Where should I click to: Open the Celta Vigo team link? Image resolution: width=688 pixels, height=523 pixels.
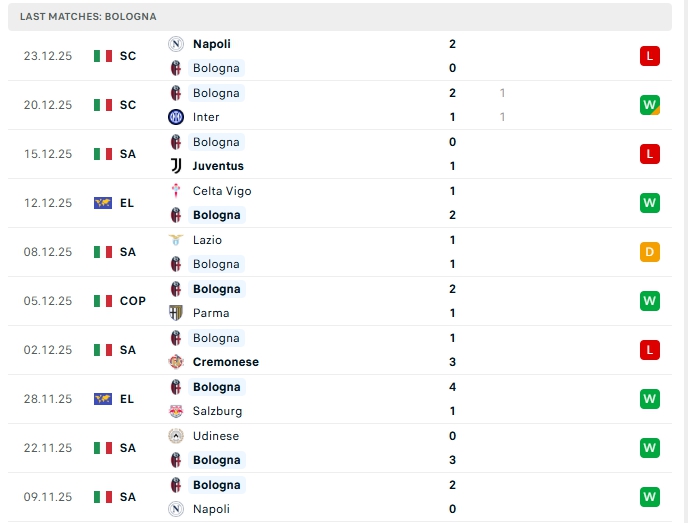coord(222,191)
